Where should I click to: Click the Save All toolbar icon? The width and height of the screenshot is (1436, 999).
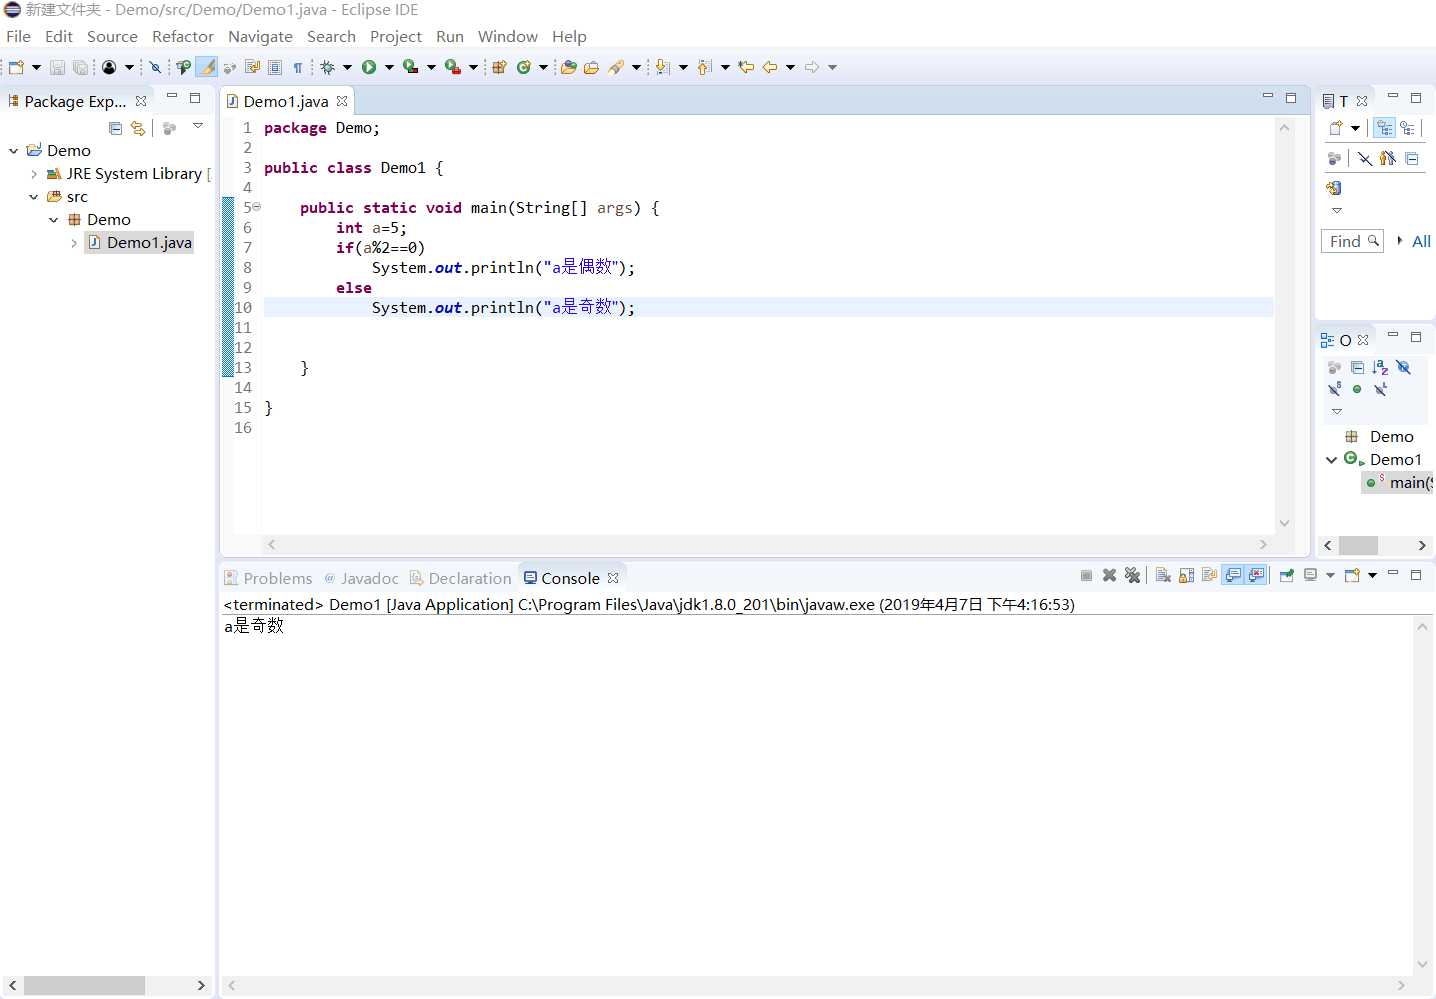pyautogui.click(x=80, y=67)
